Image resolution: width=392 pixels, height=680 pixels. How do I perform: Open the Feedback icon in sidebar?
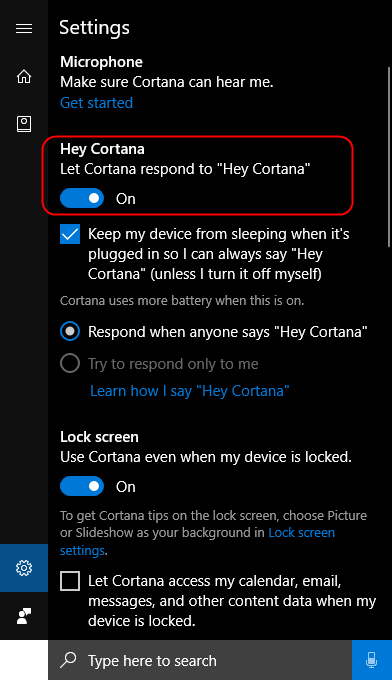tap(24, 616)
